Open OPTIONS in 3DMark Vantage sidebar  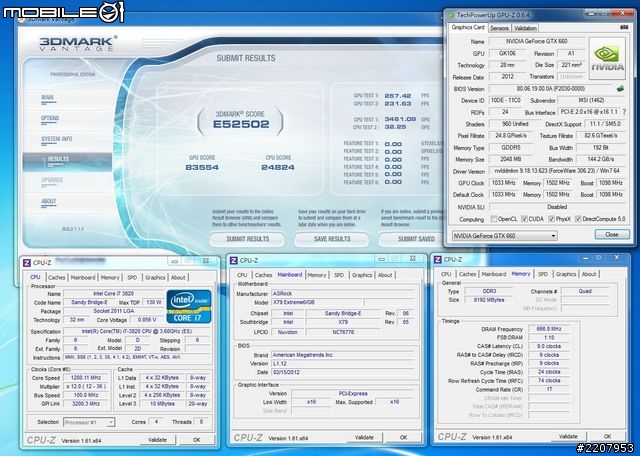click(x=50, y=119)
